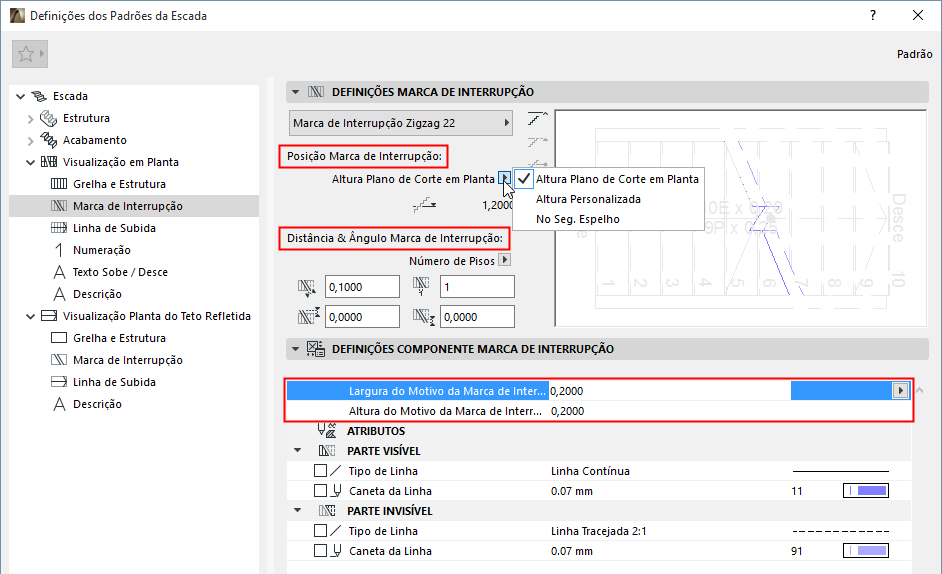Click the Estrutura icon in tree
The image size is (942, 574).
(x=48, y=118)
